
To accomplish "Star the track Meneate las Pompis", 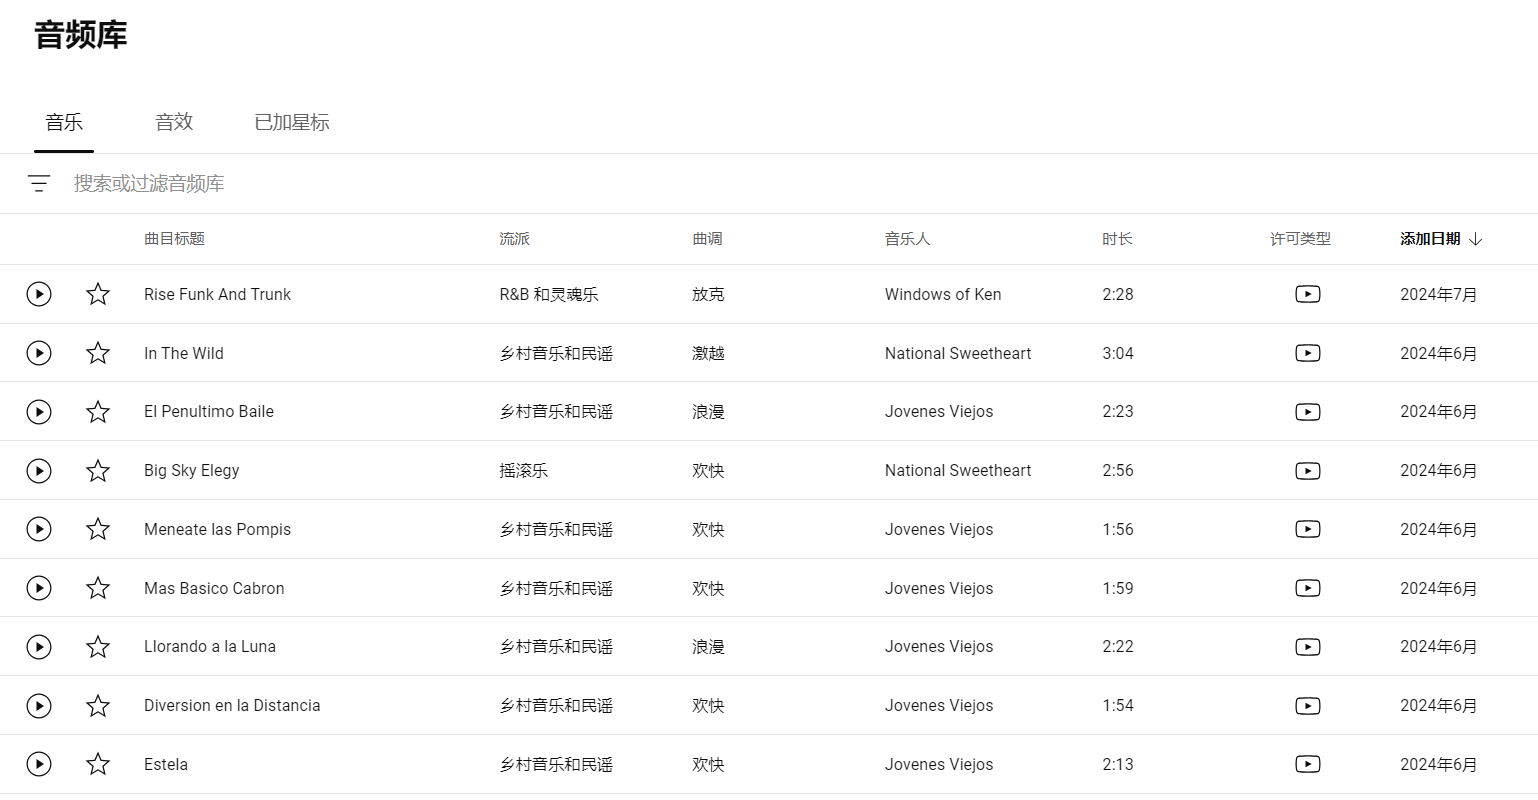I will point(98,529).
